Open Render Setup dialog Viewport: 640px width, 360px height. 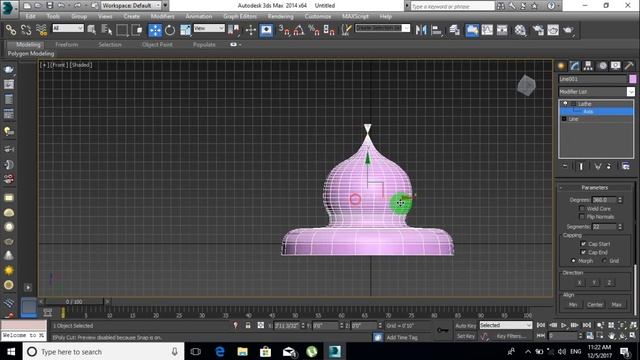[x=538, y=30]
